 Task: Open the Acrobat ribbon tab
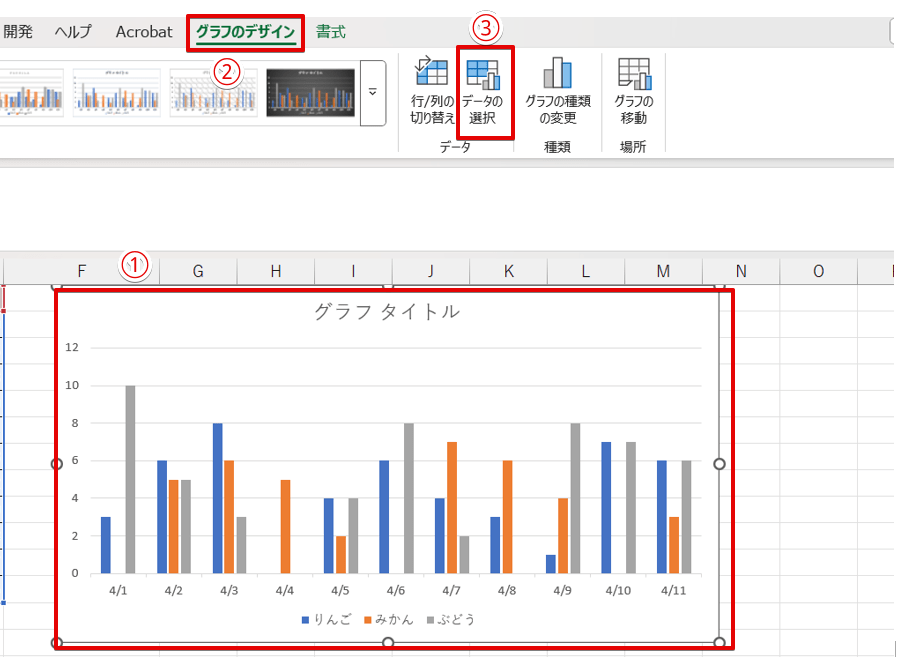(x=144, y=32)
